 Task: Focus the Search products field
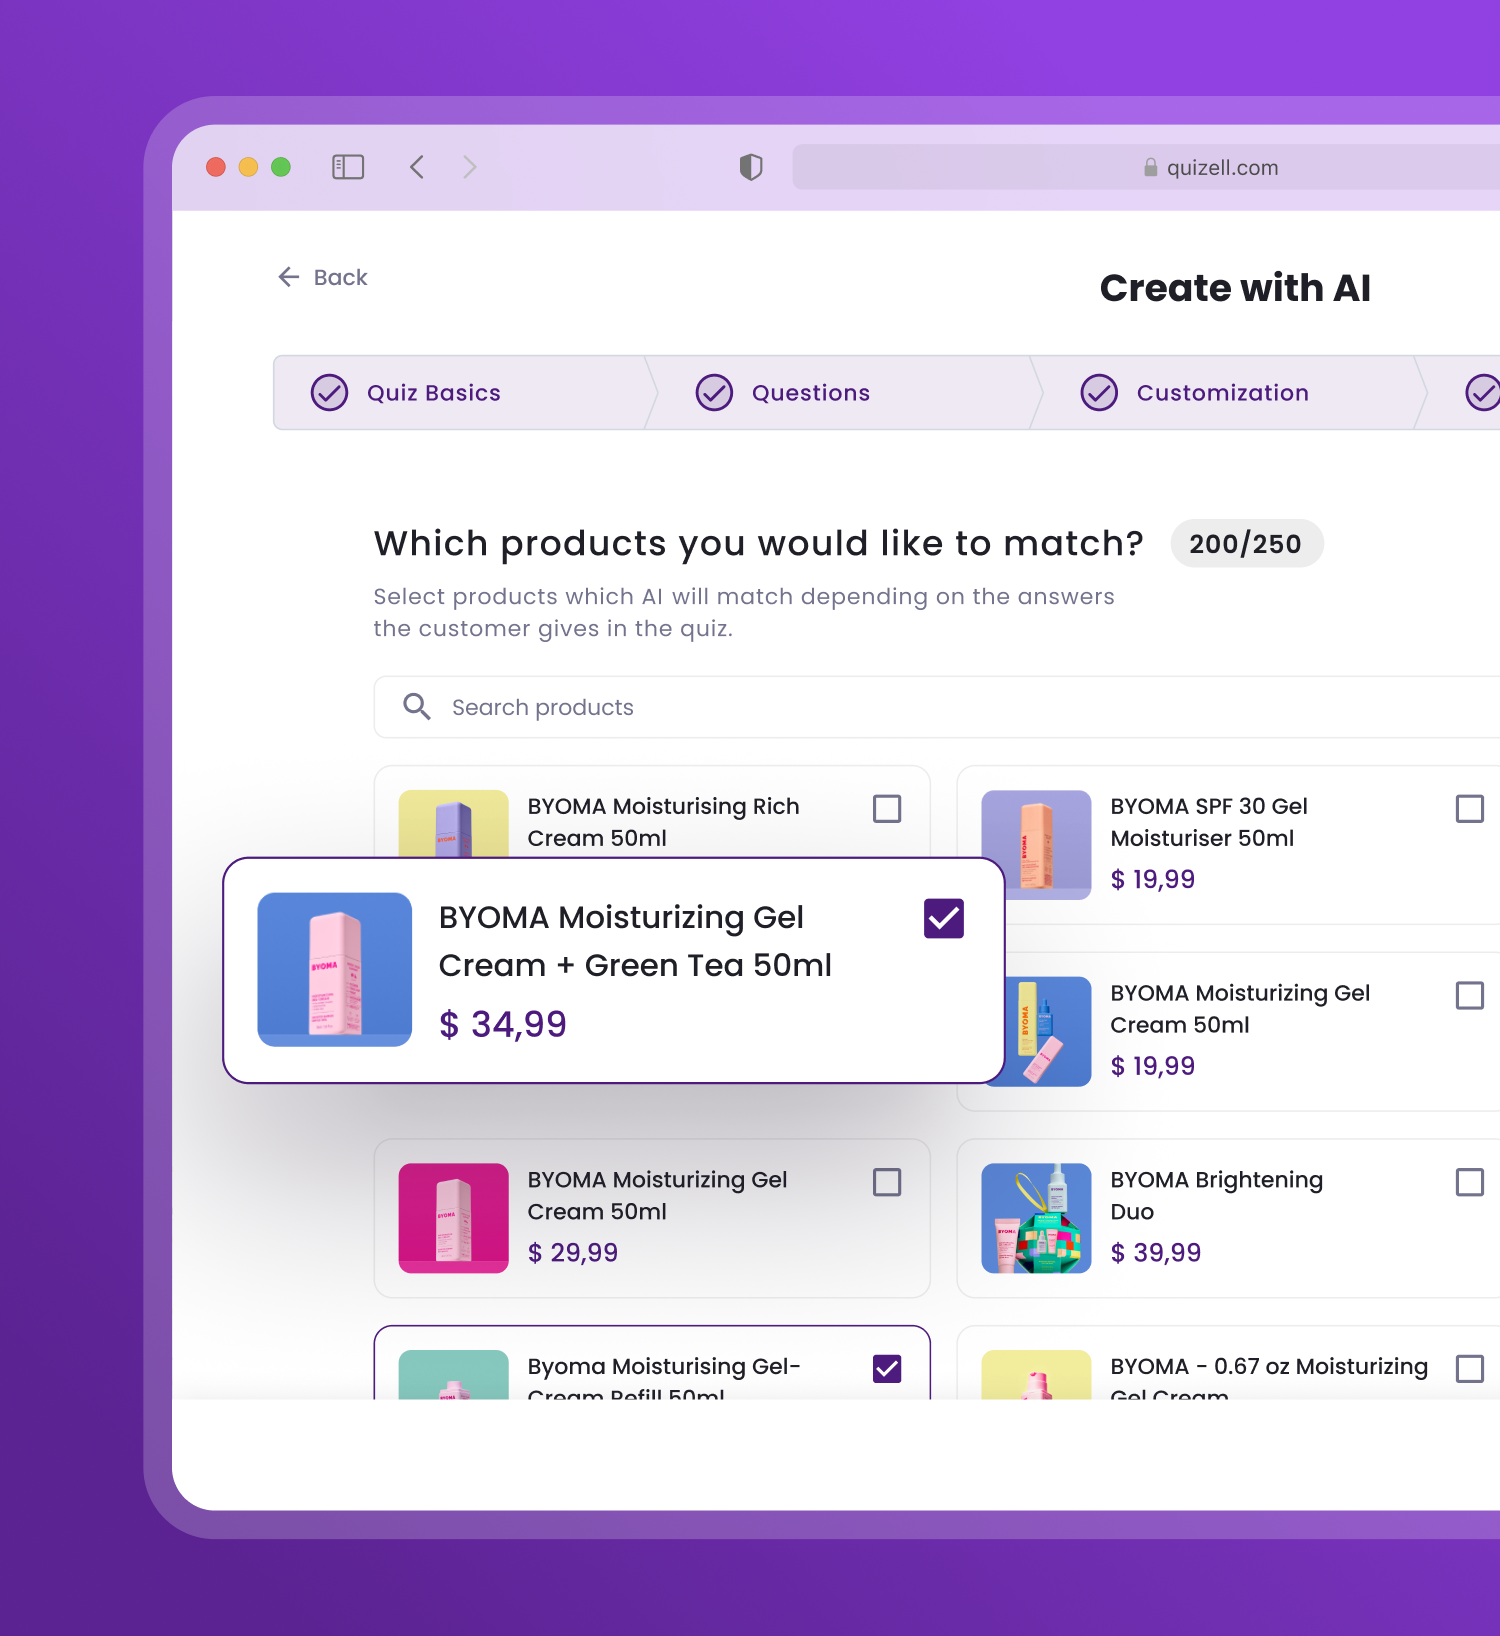click(937, 707)
